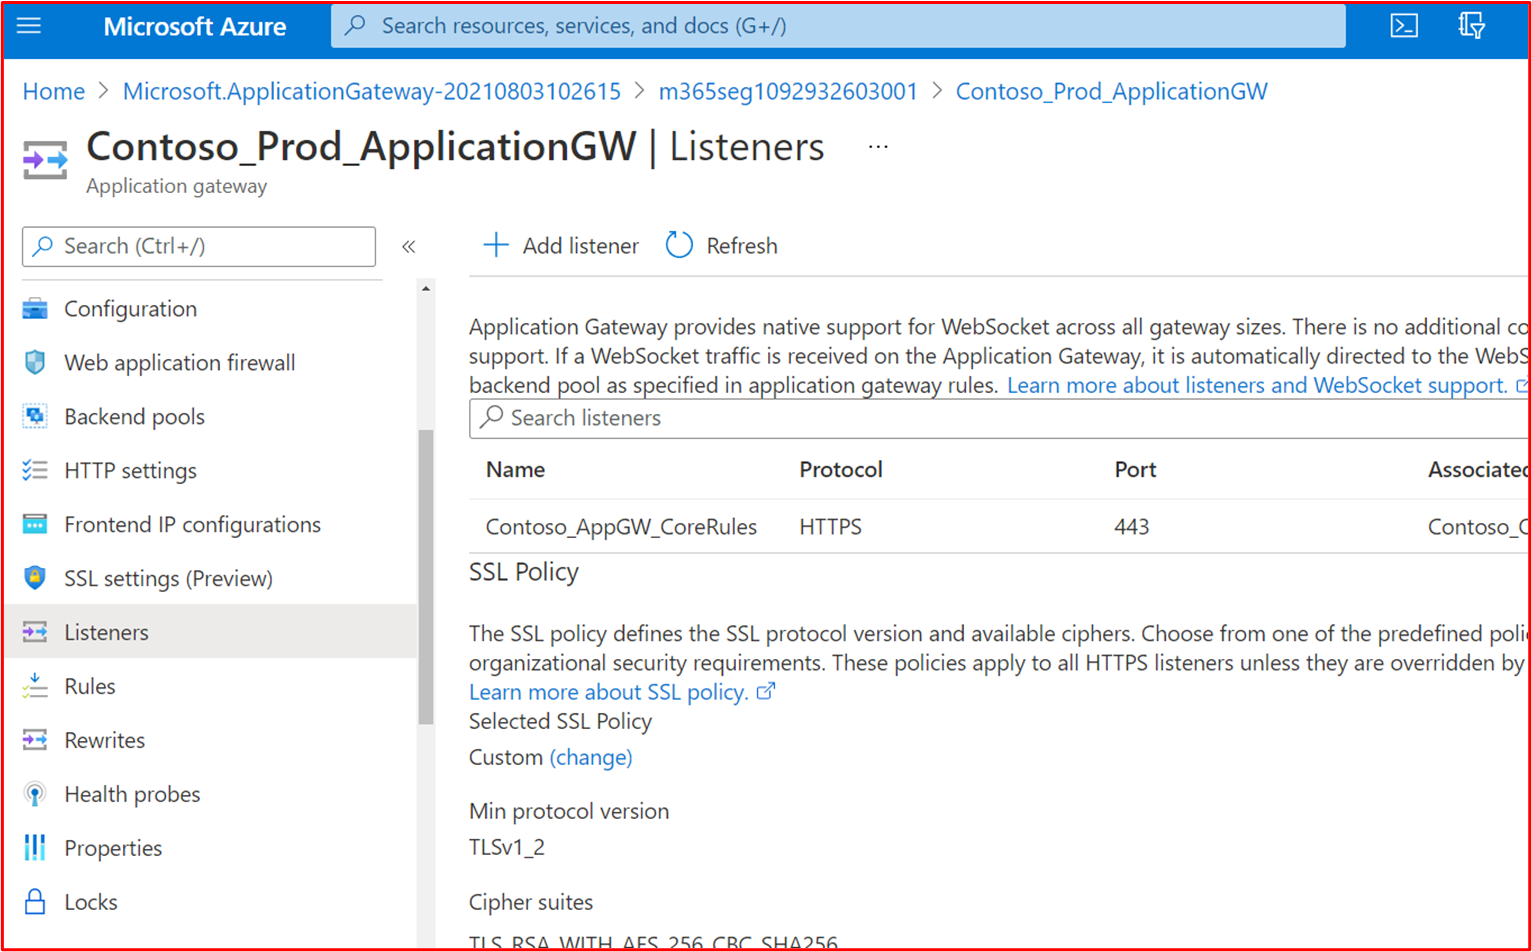Launch Cloud Shell from the top bar
Image resolution: width=1532 pixels, height=952 pixels.
tap(1404, 26)
